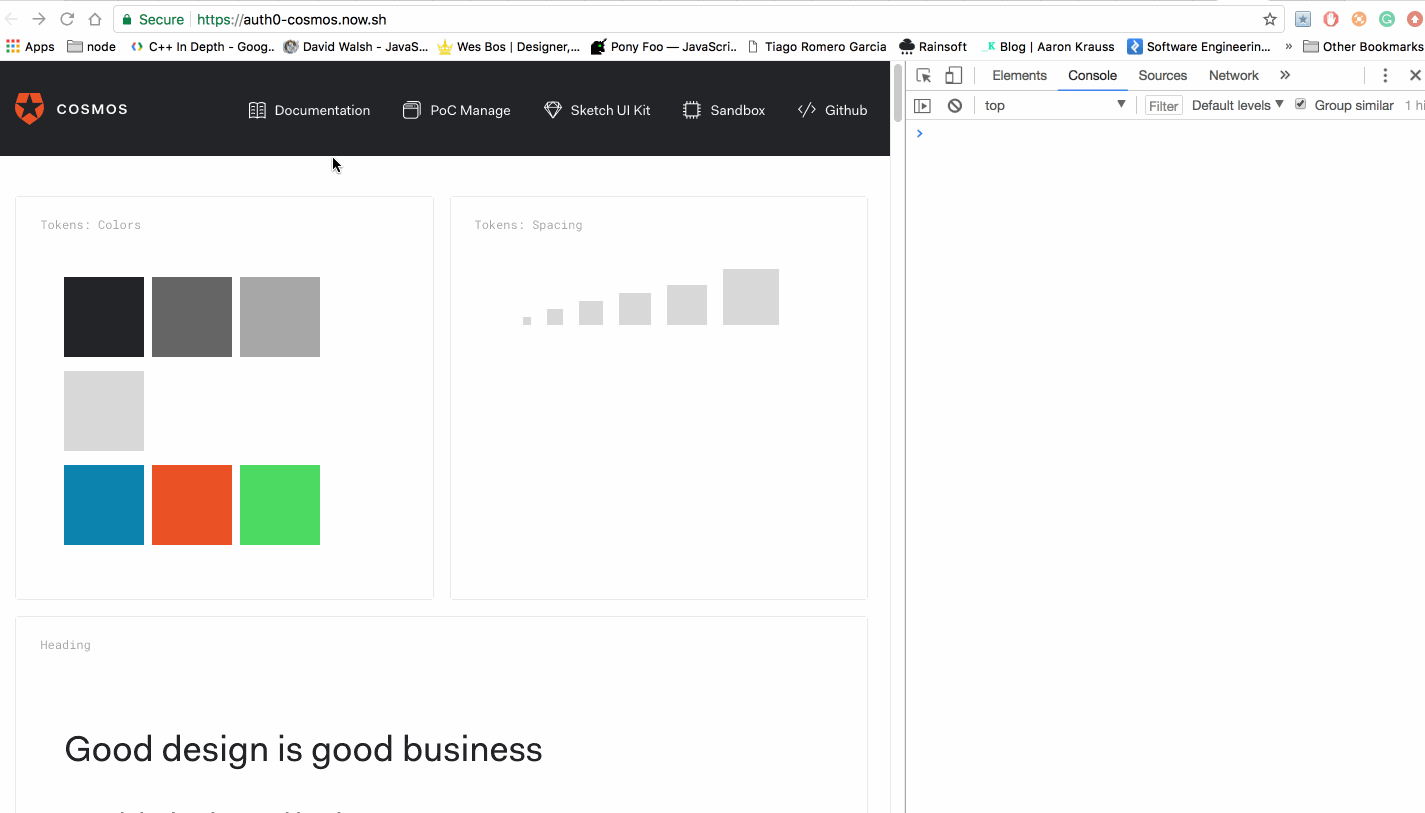Switch to the Sources tab
The image size is (1425, 813).
1162,75
